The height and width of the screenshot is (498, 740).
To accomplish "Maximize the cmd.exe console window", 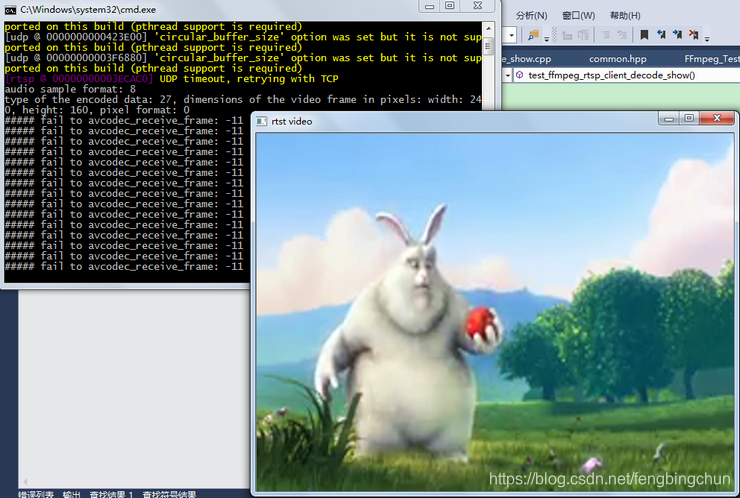I will coord(450,6).
